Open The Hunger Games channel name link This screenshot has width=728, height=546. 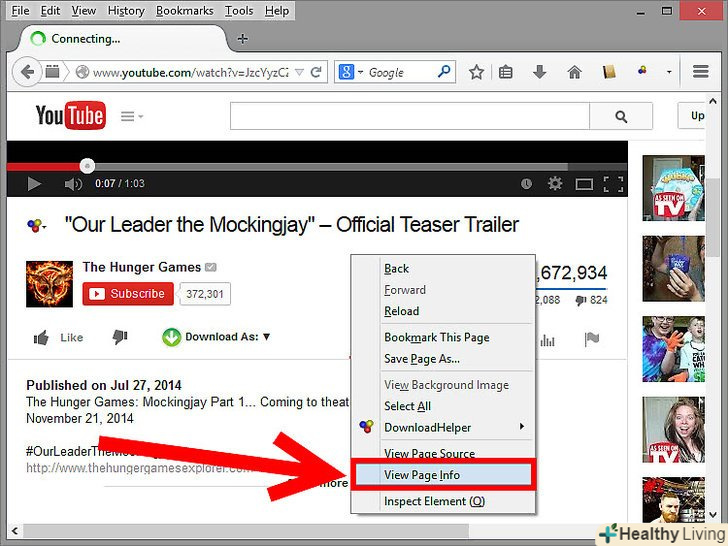tap(142, 267)
